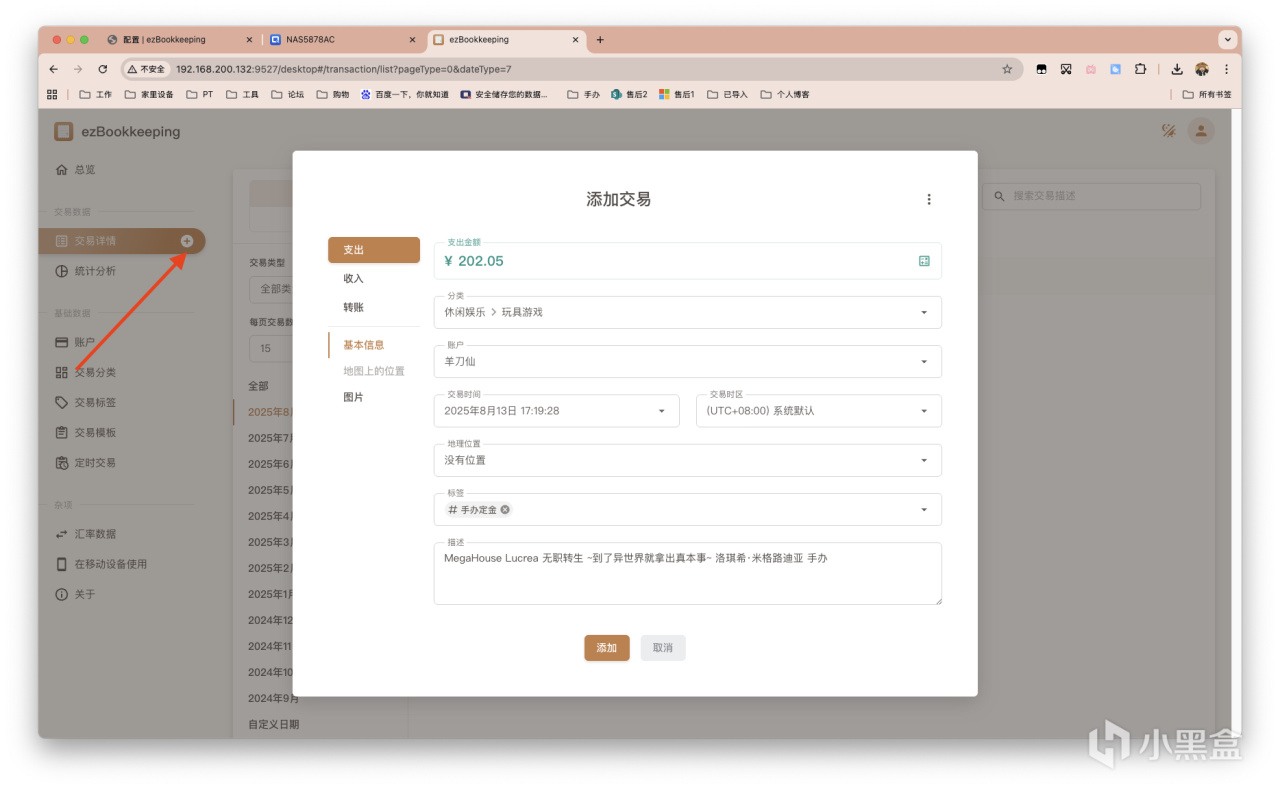
Task: Open 交易分类 in the sidebar
Action: pos(86,372)
